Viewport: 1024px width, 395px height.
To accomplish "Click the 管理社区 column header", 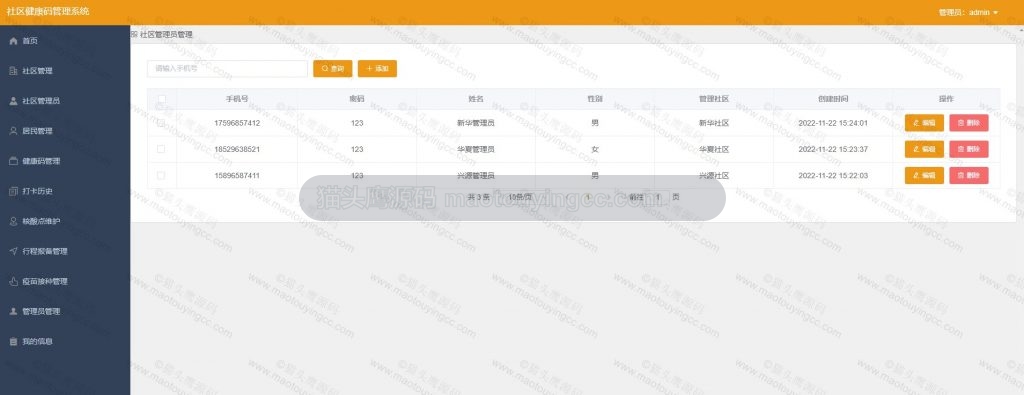I will [714, 99].
